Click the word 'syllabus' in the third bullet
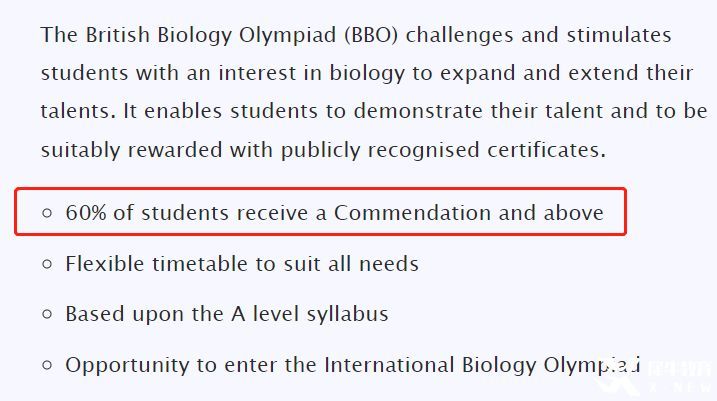717x401 pixels. click(x=348, y=315)
